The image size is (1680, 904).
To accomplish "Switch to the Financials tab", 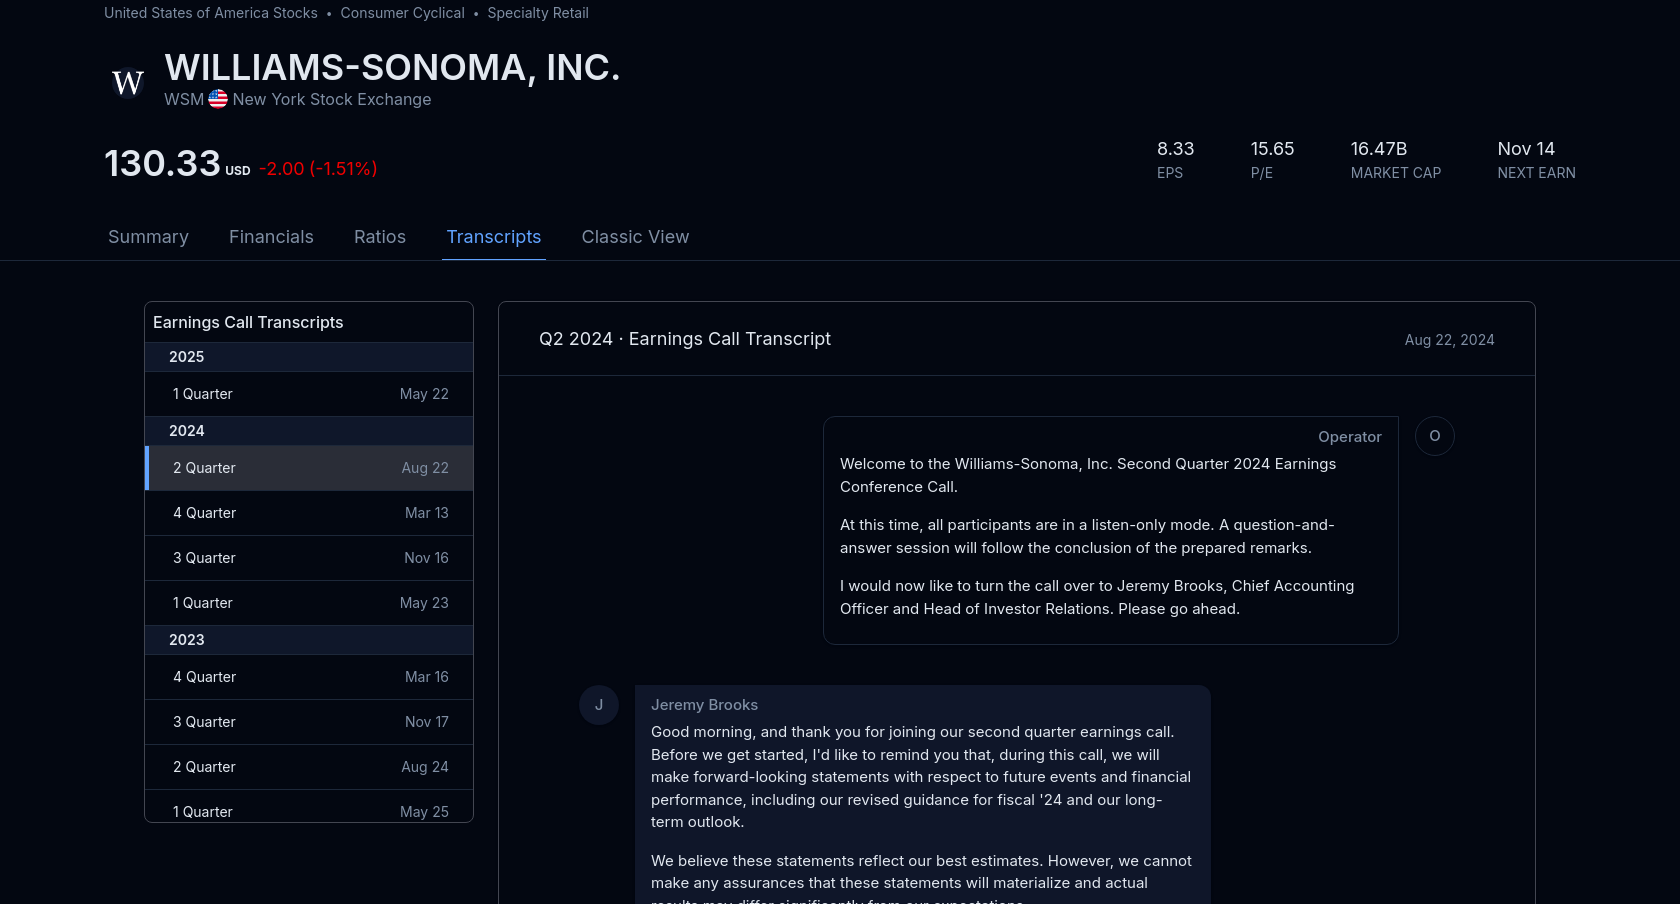I will coord(271,237).
